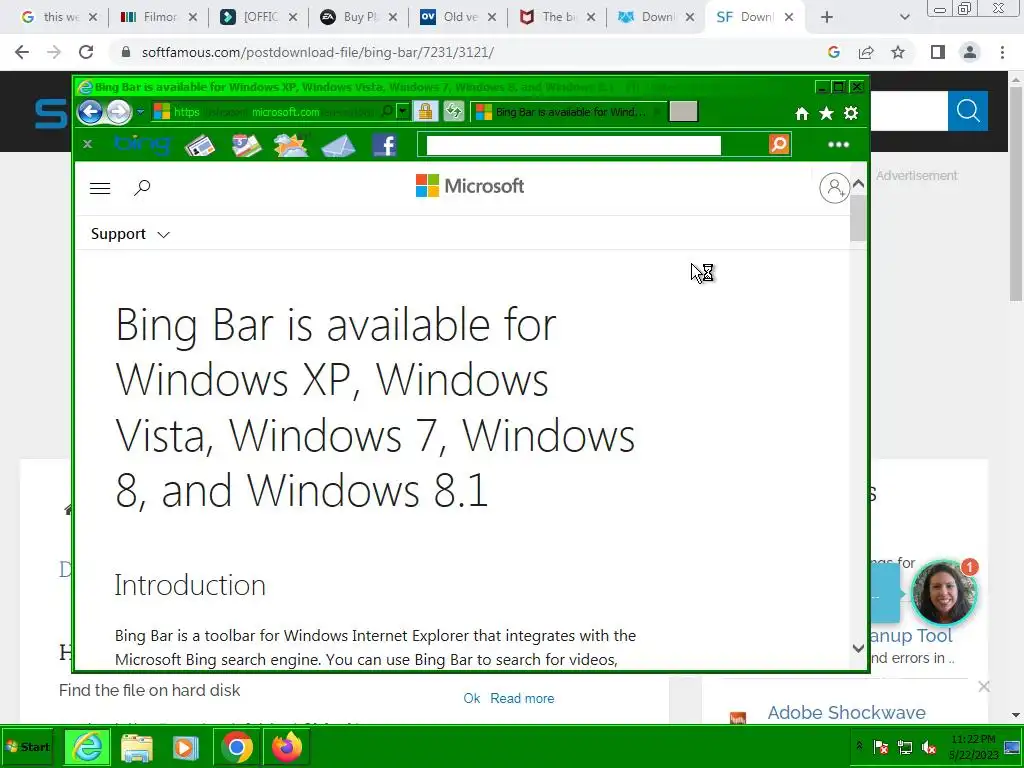Open a new tab in Internet Explorer
The height and width of the screenshot is (768, 1024).
click(x=683, y=112)
